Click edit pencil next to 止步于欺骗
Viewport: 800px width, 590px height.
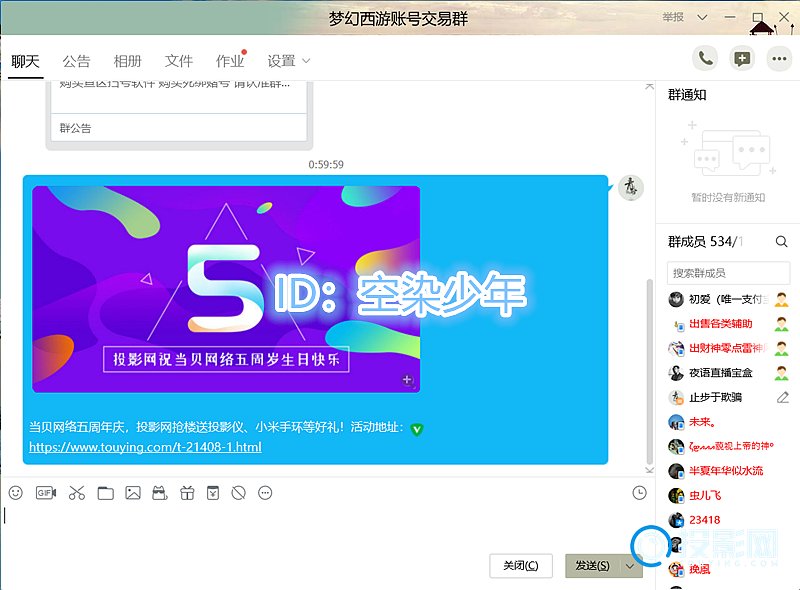(783, 397)
